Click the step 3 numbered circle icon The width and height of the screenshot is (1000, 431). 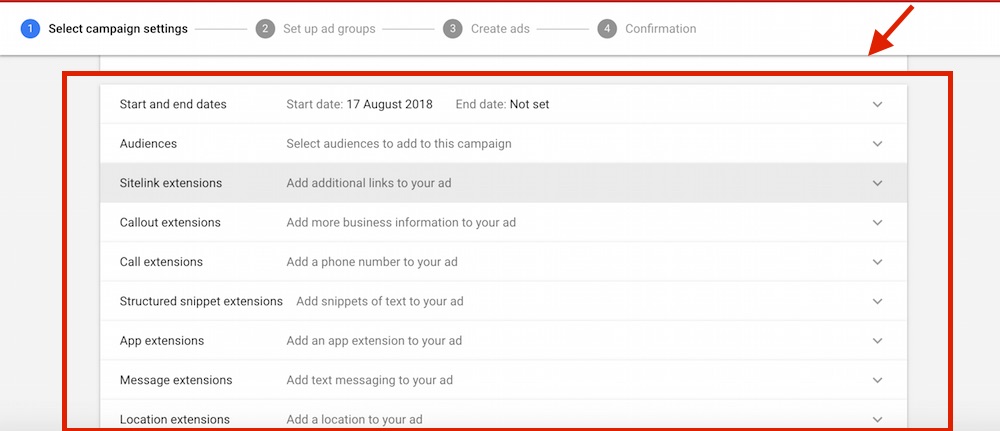(453, 29)
